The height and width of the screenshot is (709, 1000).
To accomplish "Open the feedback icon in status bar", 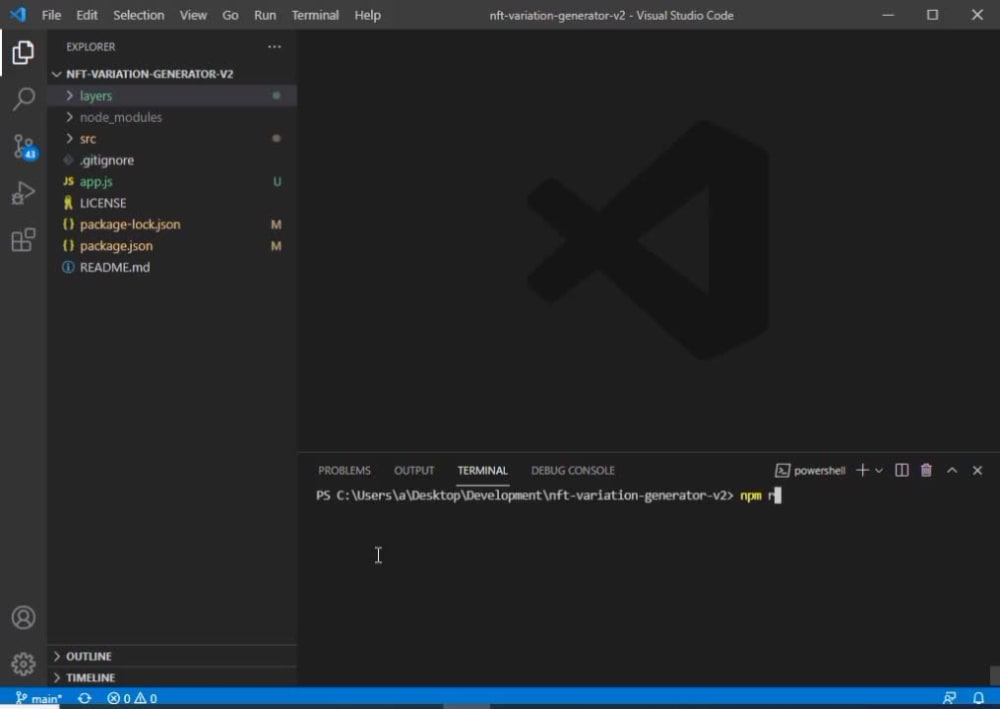I will [x=949, y=698].
